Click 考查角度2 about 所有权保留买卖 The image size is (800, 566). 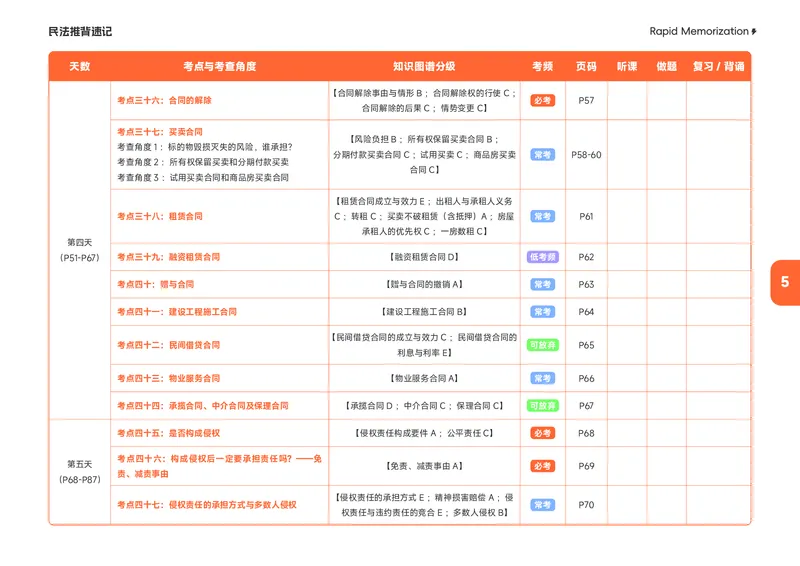[x=203, y=162]
